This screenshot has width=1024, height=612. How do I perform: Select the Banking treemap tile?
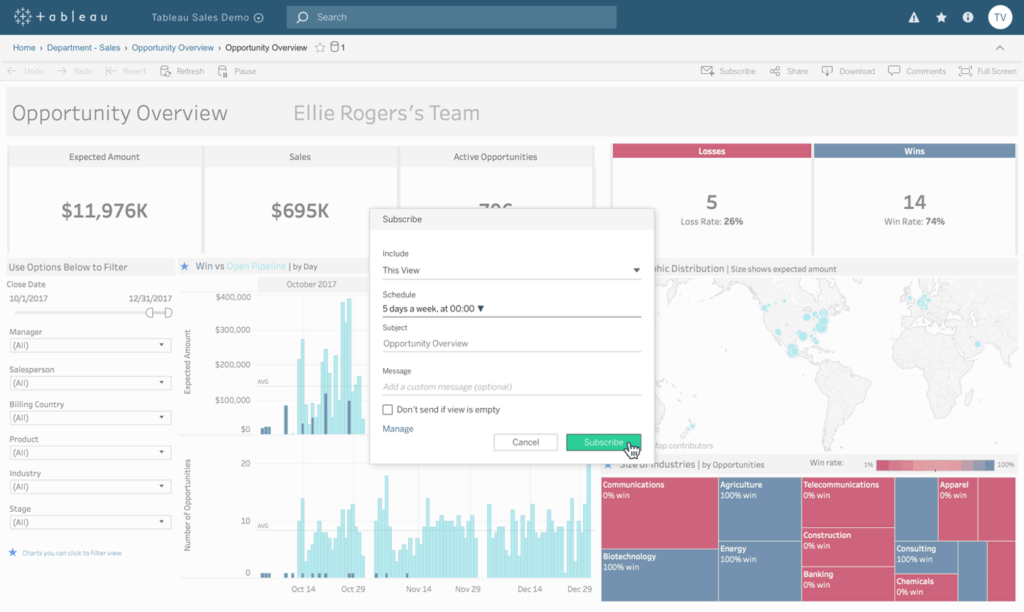848,584
